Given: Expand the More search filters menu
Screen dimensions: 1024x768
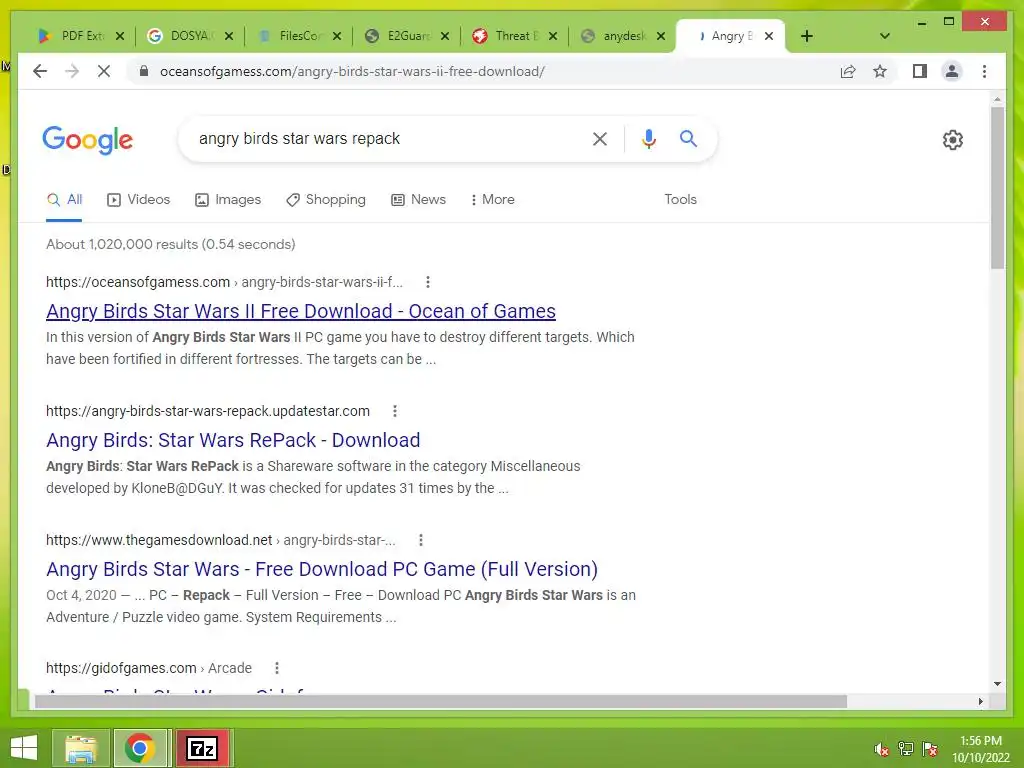Looking at the screenshot, I should (x=492, y=200).
